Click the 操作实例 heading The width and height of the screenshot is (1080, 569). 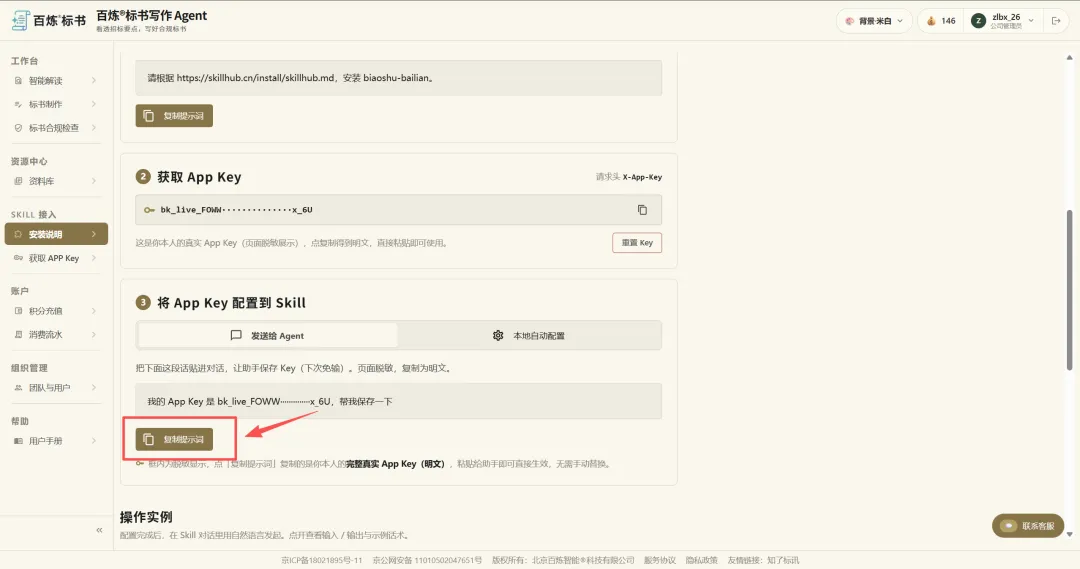click(x=146, y=517)
